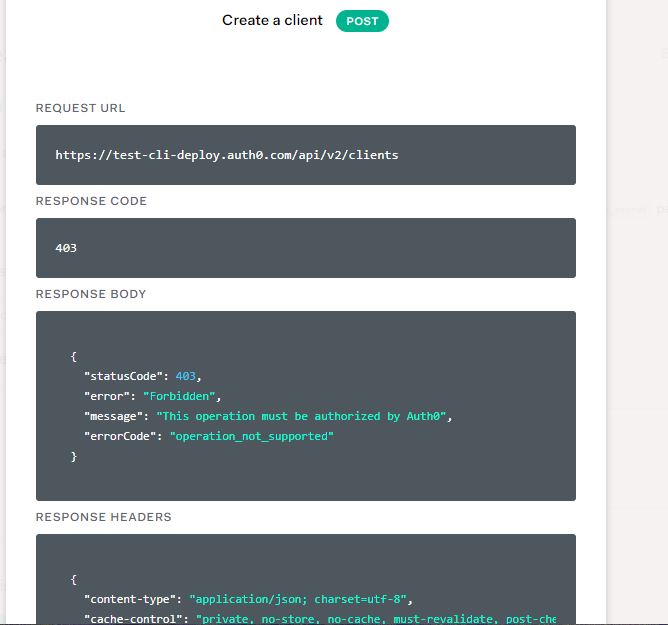Click the RESPONSE BODY section label
The height and width of the screenshot is (625, 668).
tap(91, 294)
